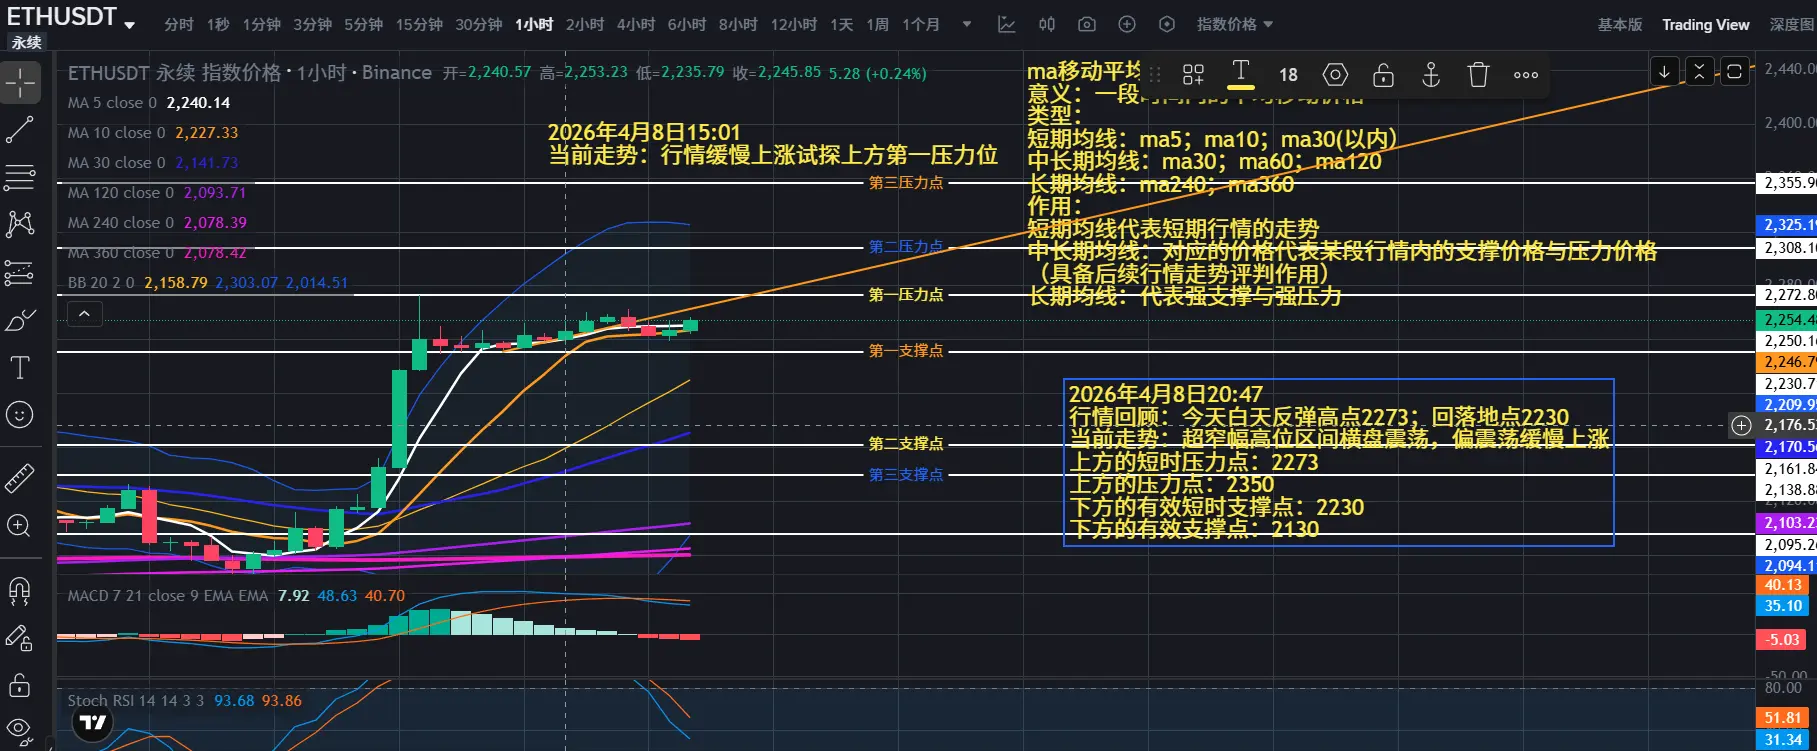Select the crosshair cursor tool
The image size is (1817, 751).
click(20, 82)
